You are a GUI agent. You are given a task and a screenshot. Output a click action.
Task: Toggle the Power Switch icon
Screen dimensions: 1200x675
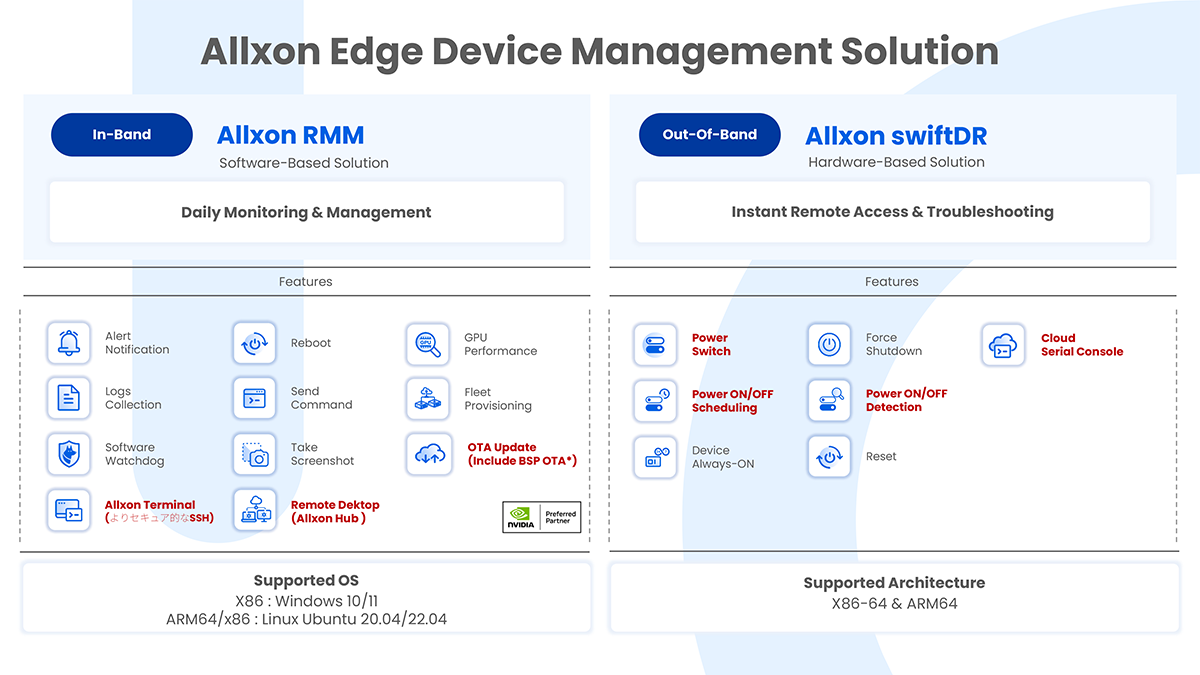pyautogui.click(x=655, y=344)
